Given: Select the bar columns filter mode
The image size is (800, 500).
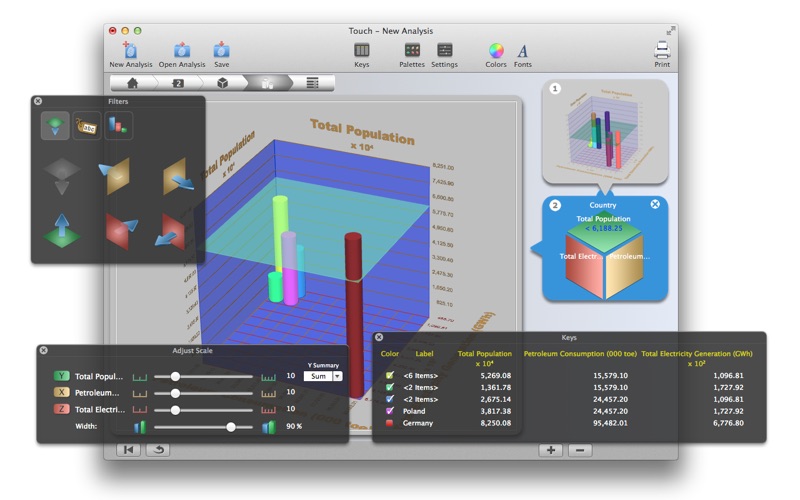Looking at the screenshot, I should (118, 126).
